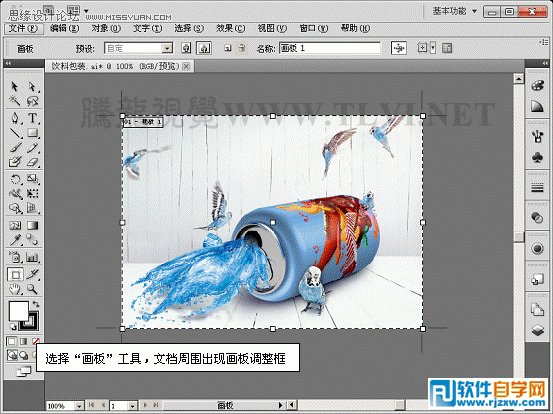Open the Brushes panel icon
Image resolution: width=553 pixels, height=414 pixels.
[x=537, y=136]
